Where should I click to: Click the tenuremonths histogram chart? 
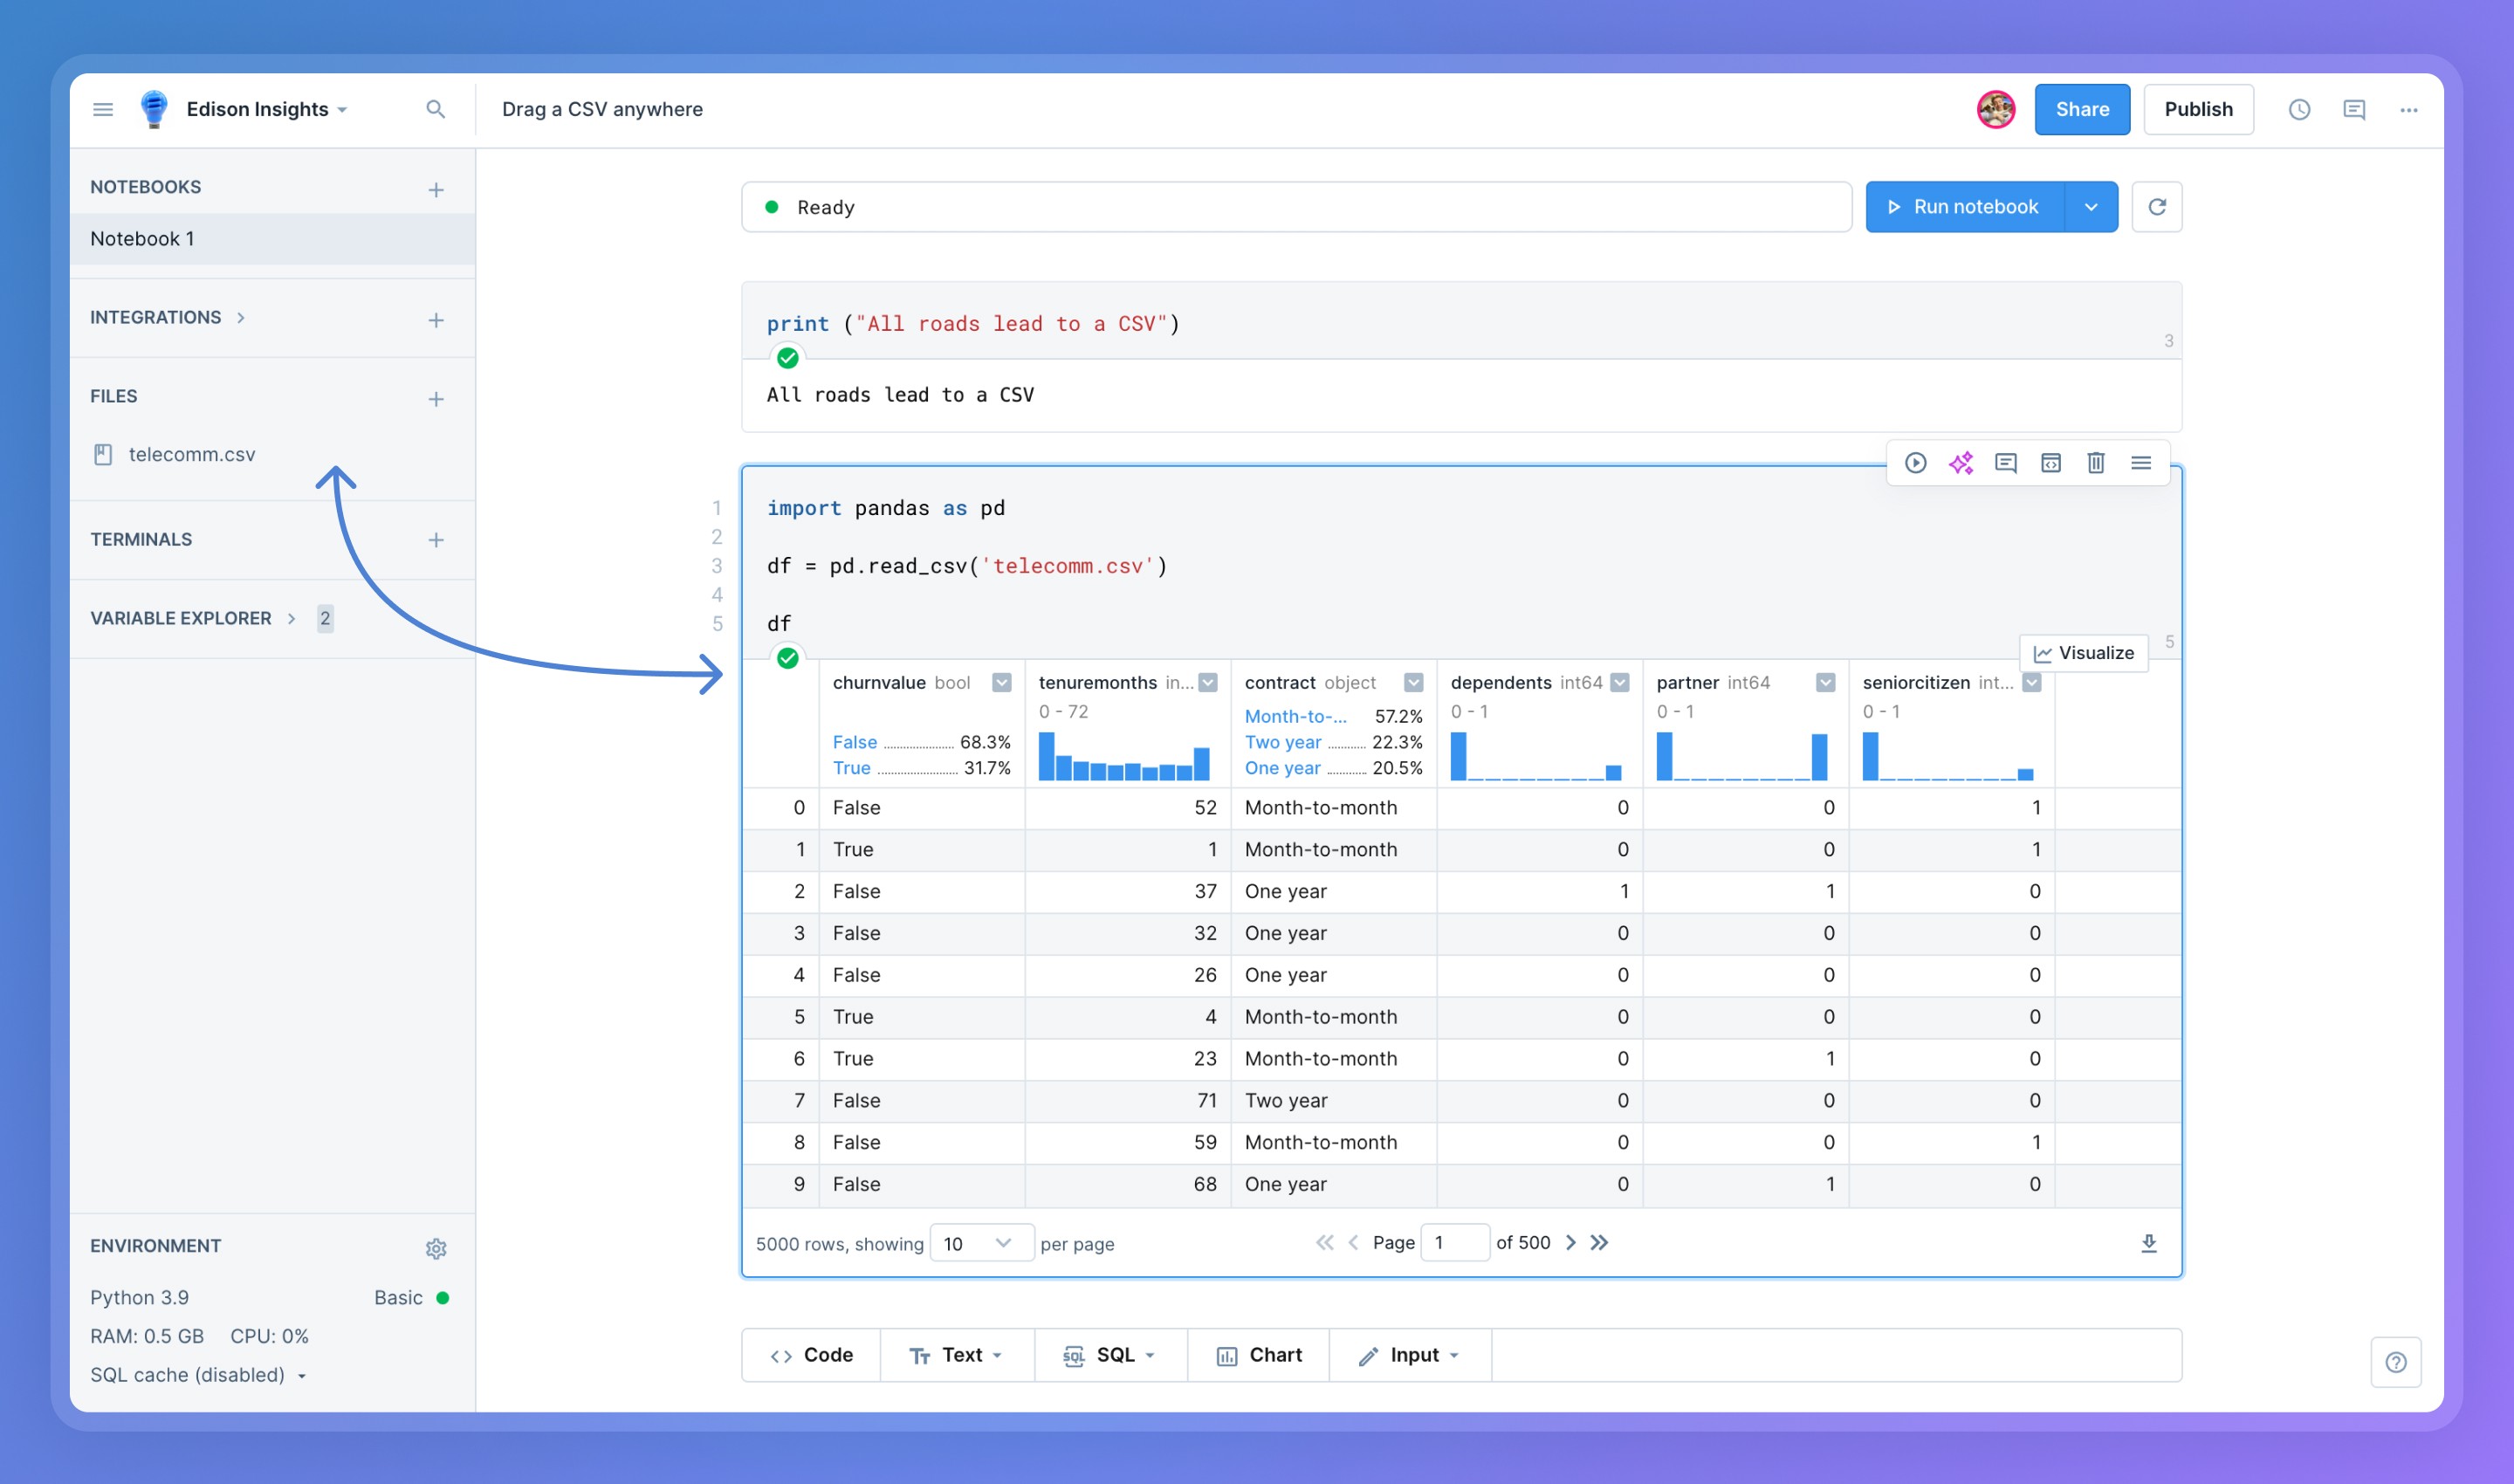1124,756
